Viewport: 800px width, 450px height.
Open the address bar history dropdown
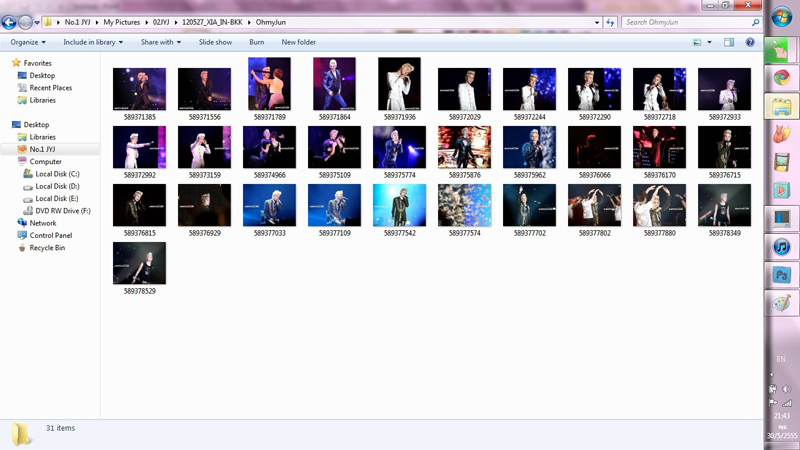(597, 22)
